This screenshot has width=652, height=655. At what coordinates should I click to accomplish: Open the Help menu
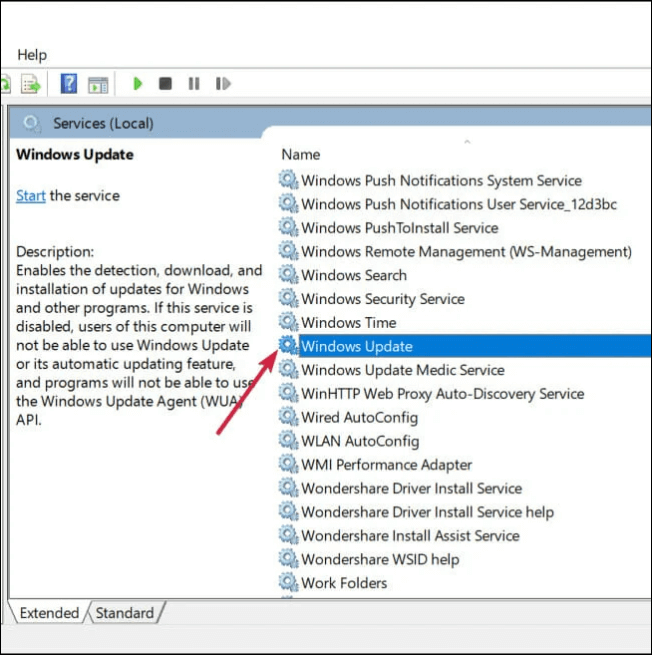tap(32, 55)
